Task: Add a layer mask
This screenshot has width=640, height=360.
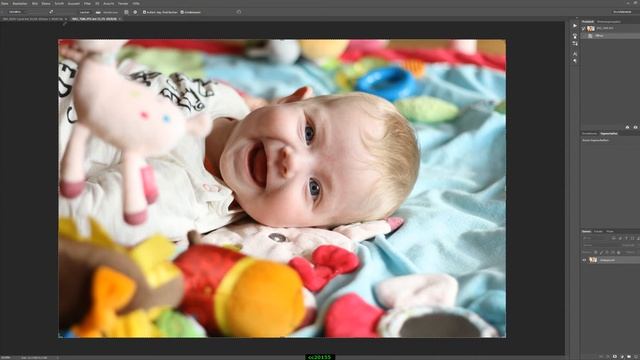Action: tap(615, 357)
